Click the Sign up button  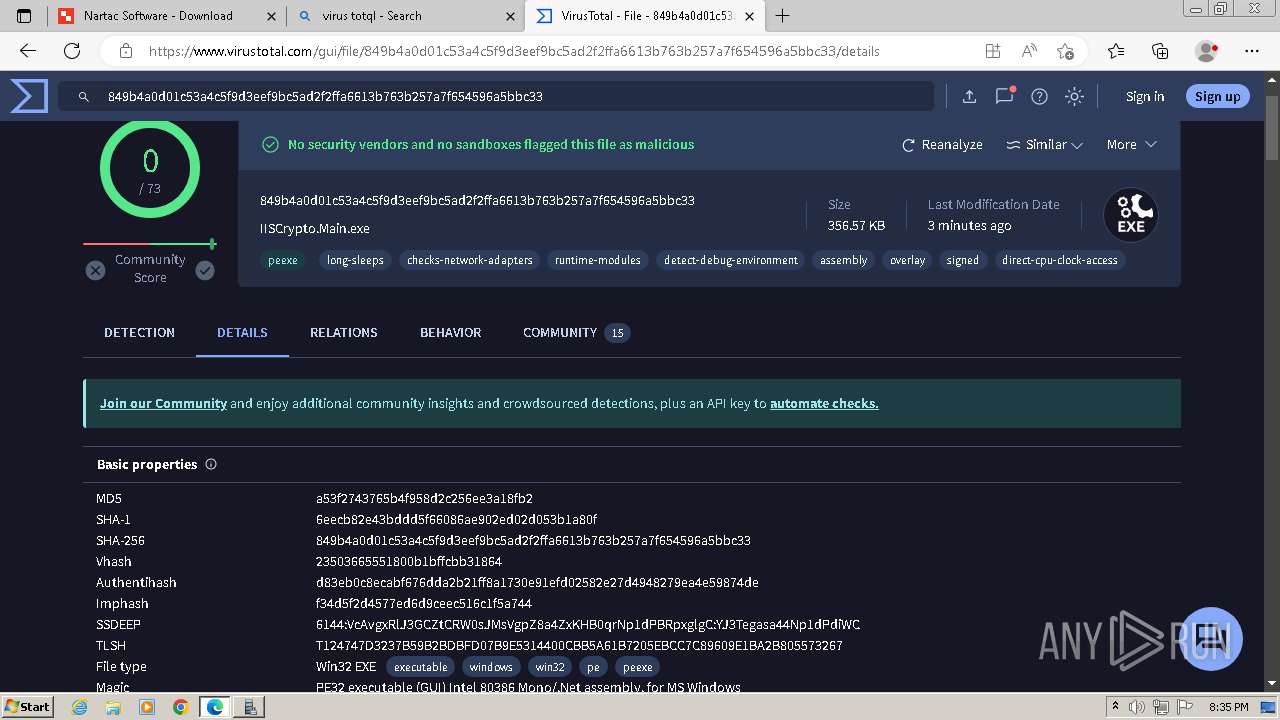pos(1217,96)
